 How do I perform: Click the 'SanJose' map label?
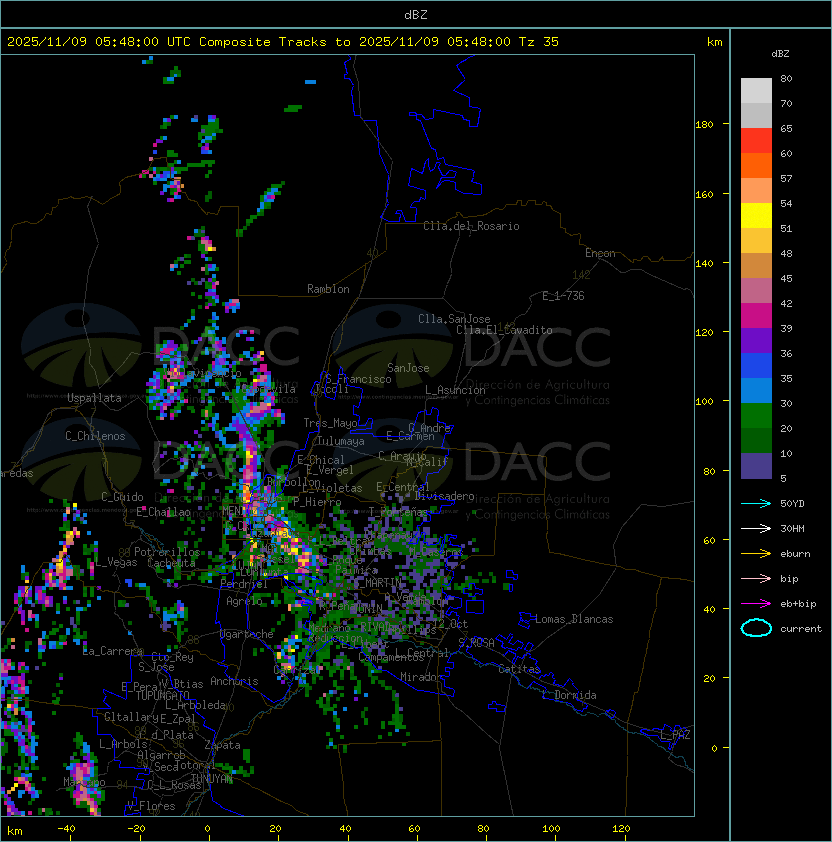[408, 368]
